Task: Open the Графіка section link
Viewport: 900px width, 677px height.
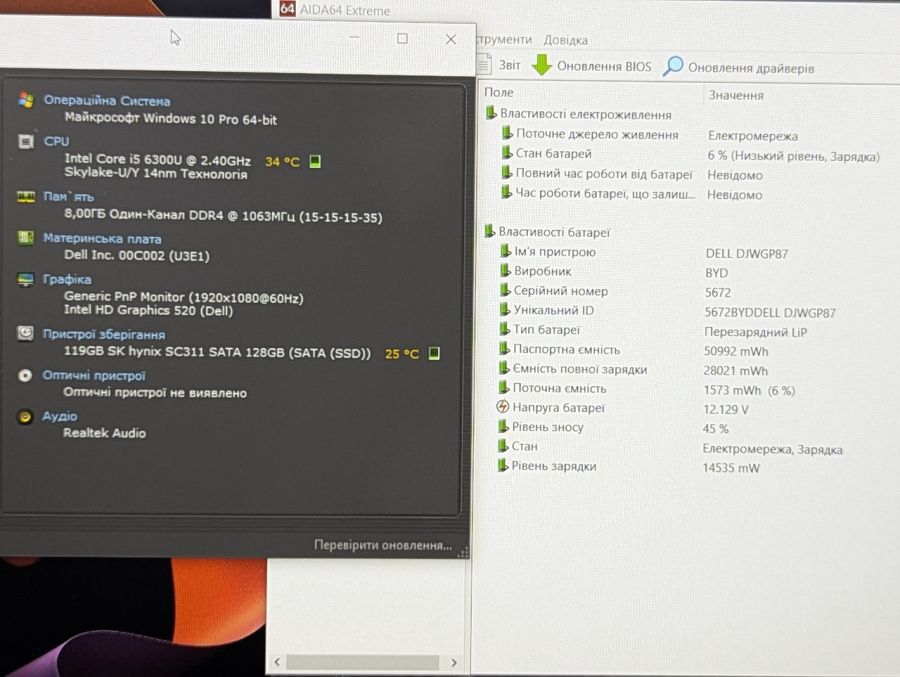Action: point(67,280)
